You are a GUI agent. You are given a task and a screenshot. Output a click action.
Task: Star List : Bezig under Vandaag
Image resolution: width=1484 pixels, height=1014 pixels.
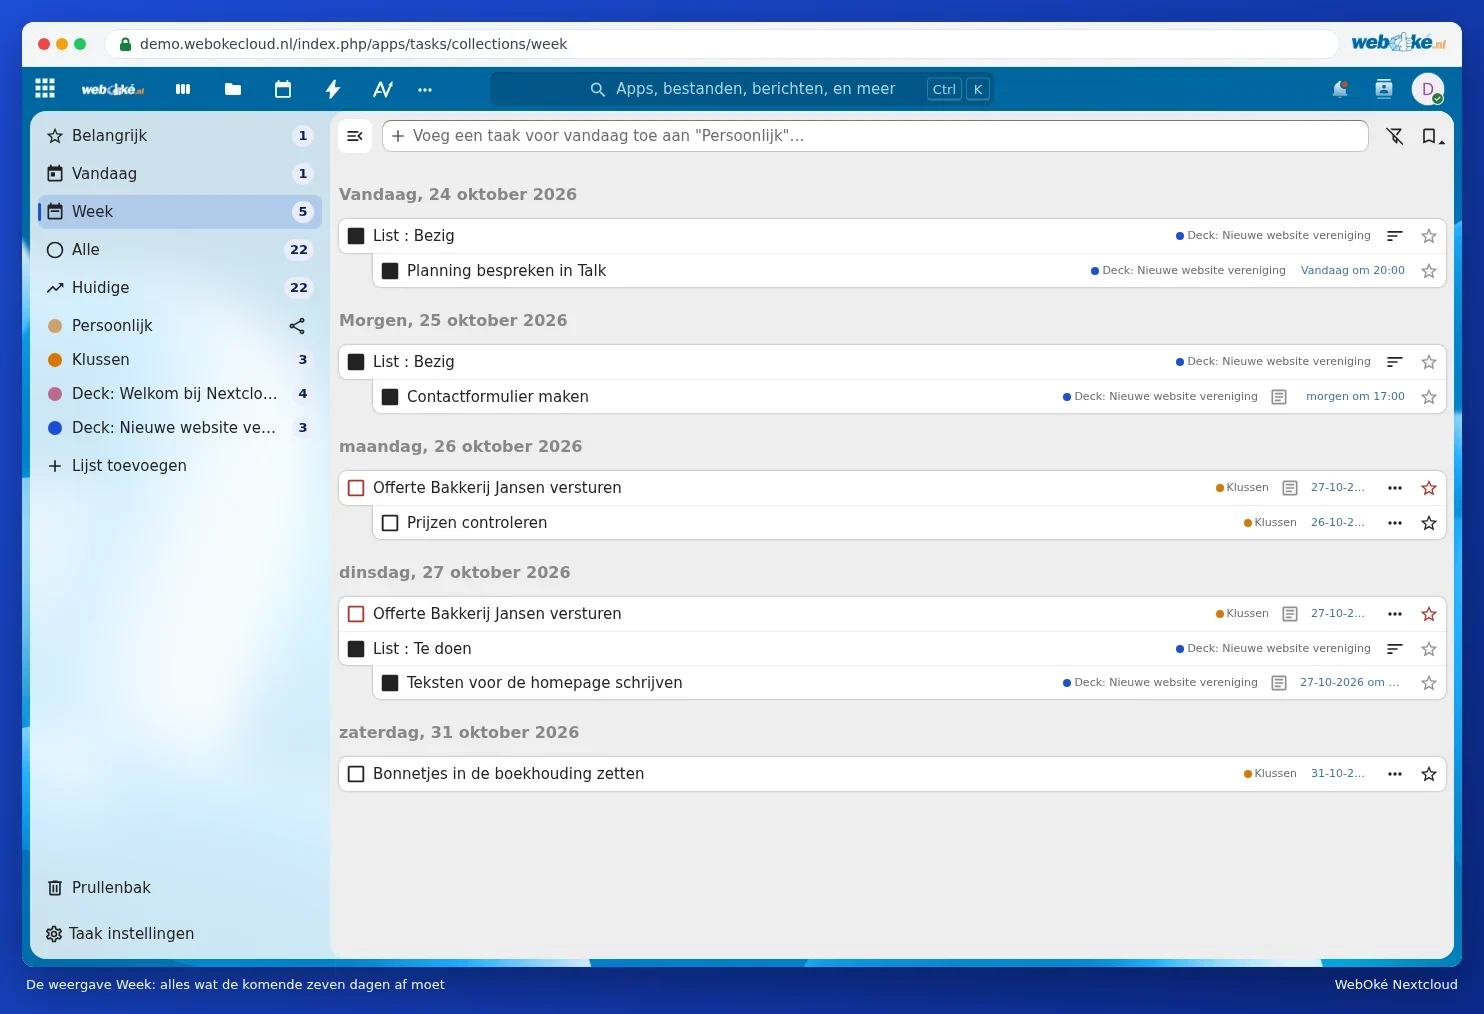(x=1429, y=236)
